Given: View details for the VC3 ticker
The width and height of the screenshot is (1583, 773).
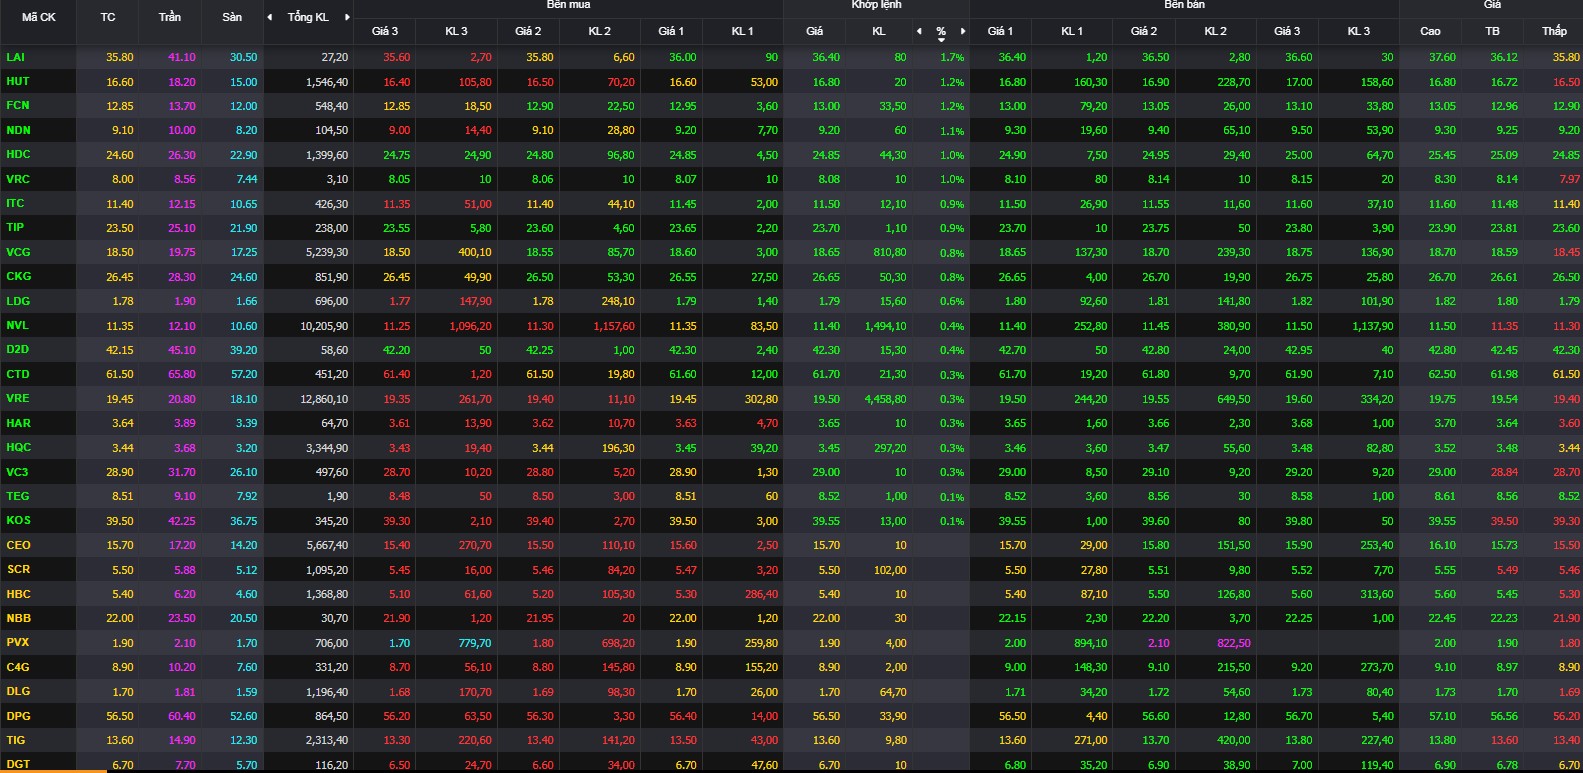Looking at the screenshot, I should [17, 472].
